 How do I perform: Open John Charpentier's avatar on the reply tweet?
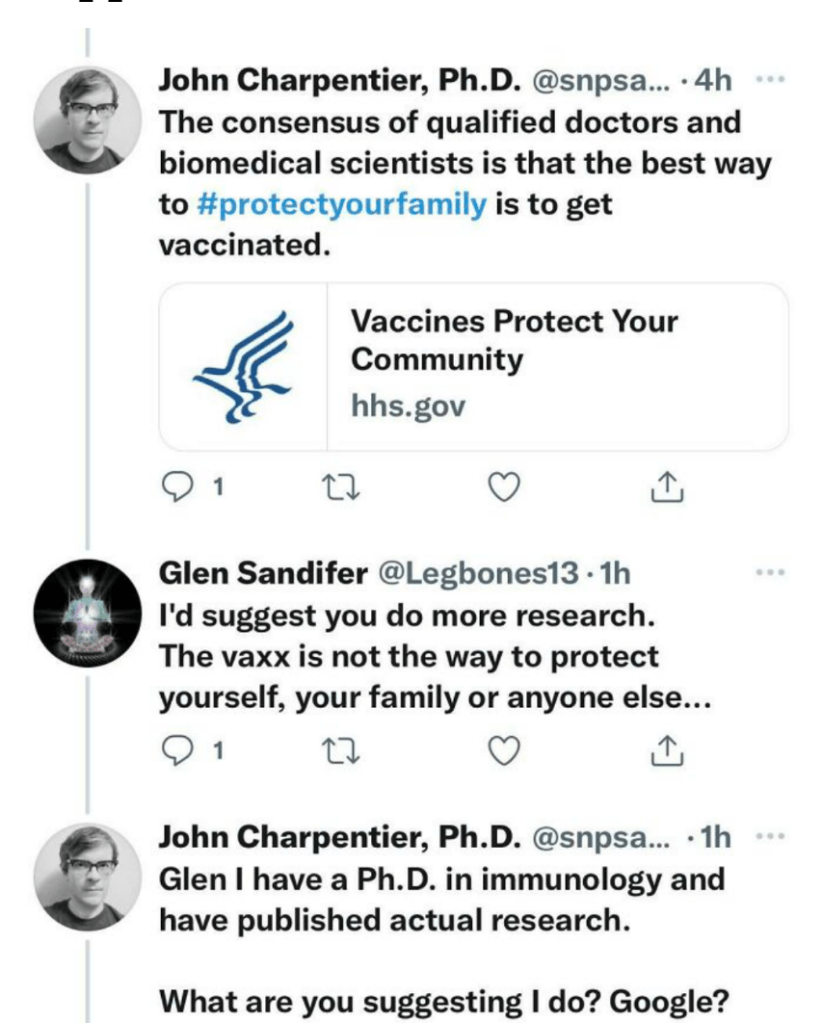[x=88, y=874]
